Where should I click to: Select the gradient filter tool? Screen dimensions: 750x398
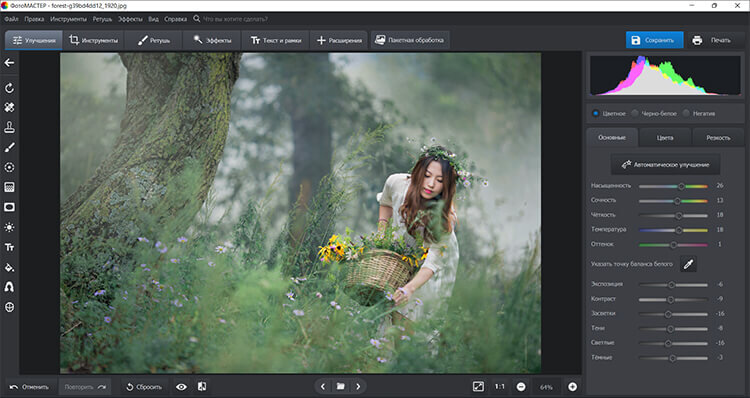(x=9, y=187)
